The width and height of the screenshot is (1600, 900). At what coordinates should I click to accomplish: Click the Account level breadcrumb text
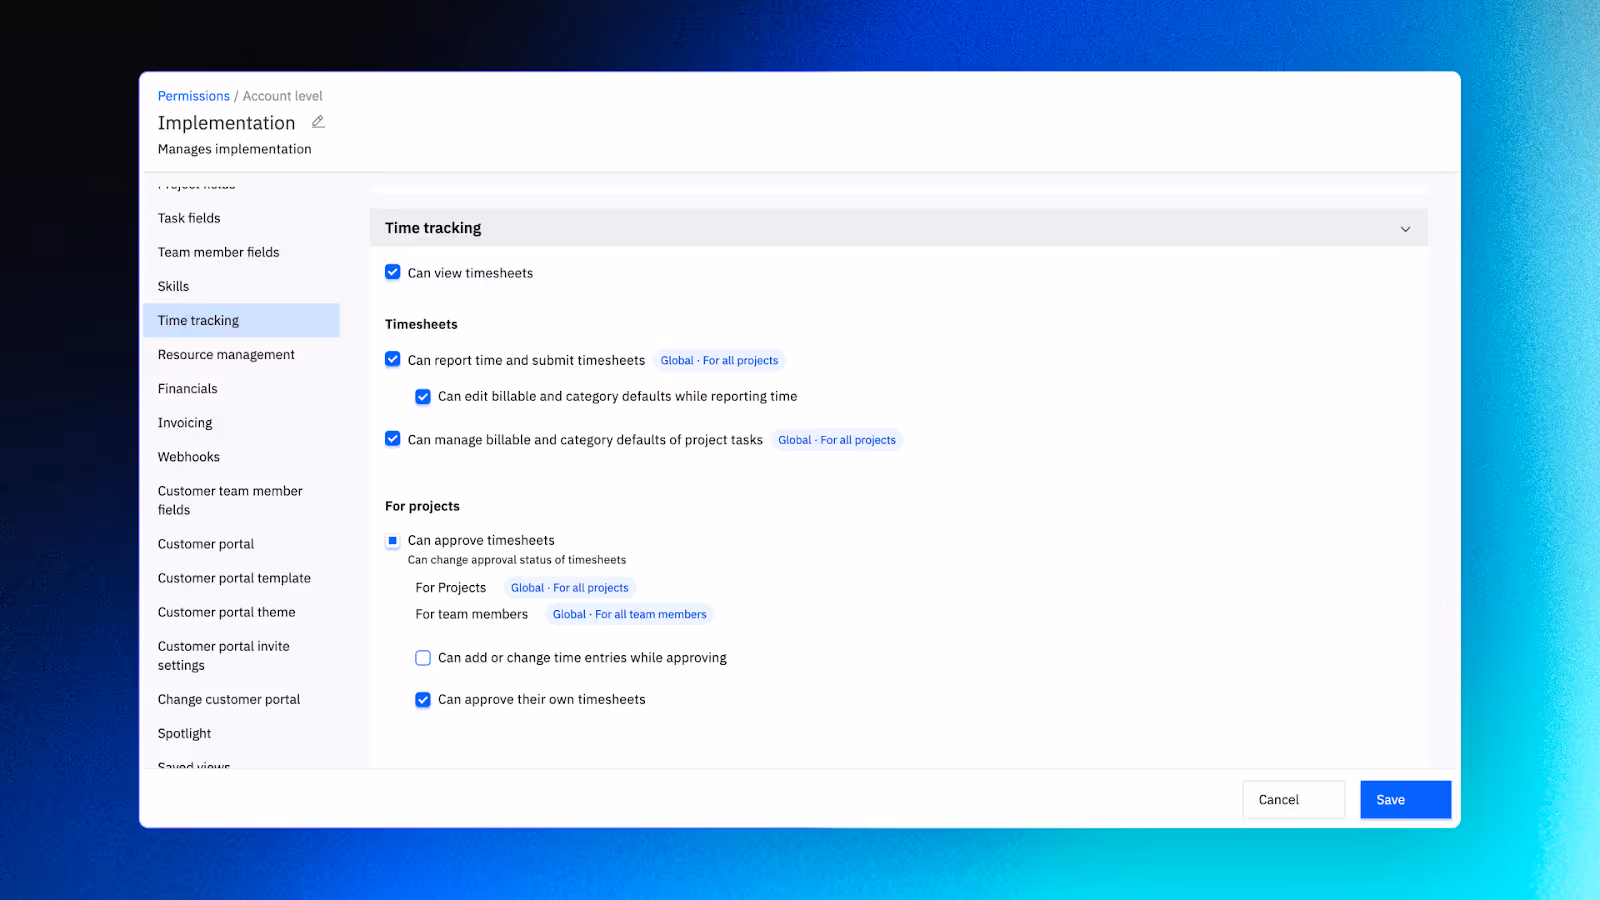pyautogui.click(x=283, y=96)
